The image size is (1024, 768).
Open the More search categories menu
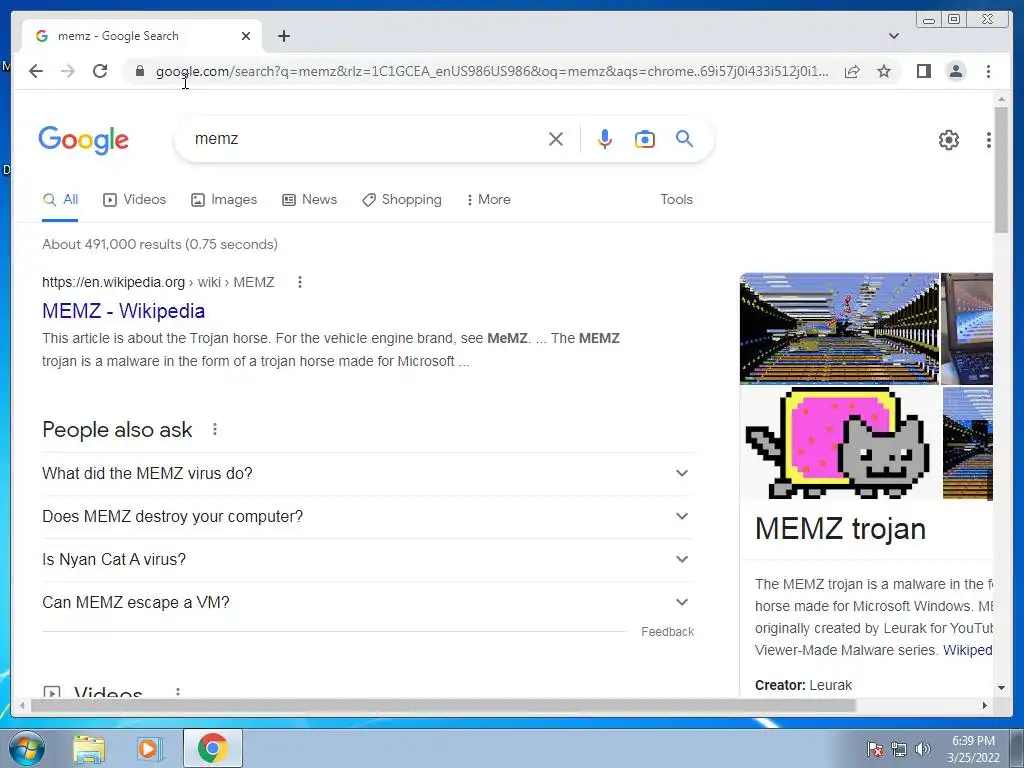click(488, 200)
